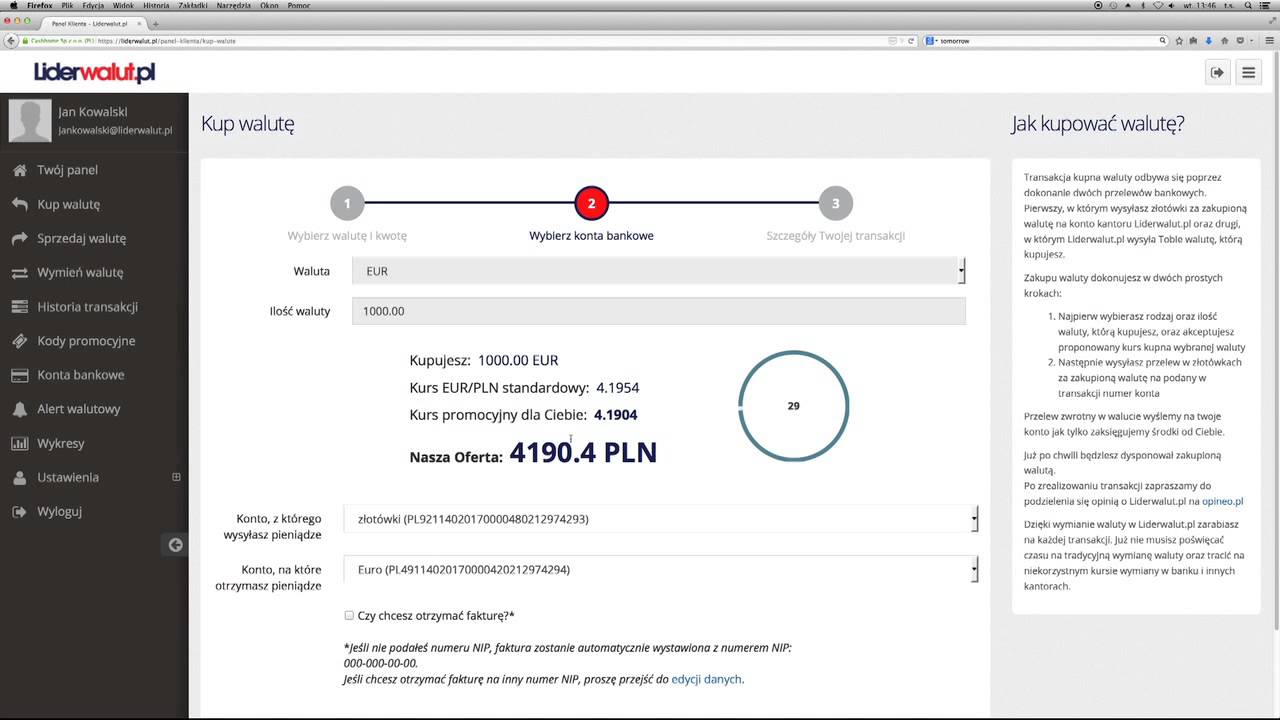This screenshot has width=1280, height=720.
Task: Click step 2 circle Wybierz konta bankowe
Action: click(591, 204)
